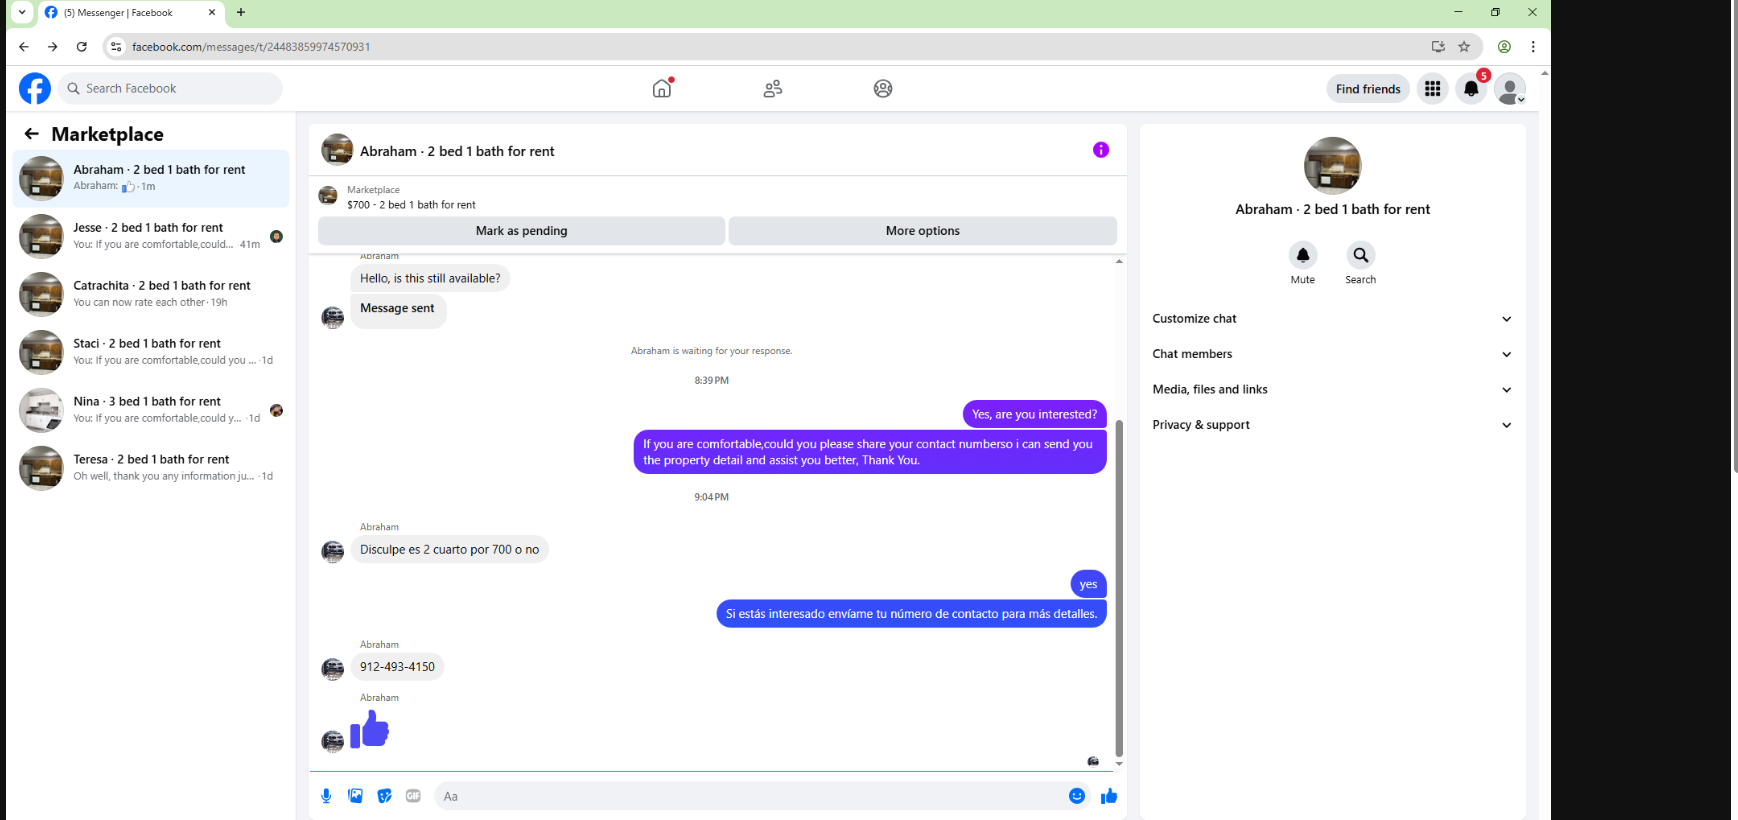This screenshot has height=820, width=1738.
Task: Click the 'Yes, are you interested?' message
Action: pos(1034,414)
